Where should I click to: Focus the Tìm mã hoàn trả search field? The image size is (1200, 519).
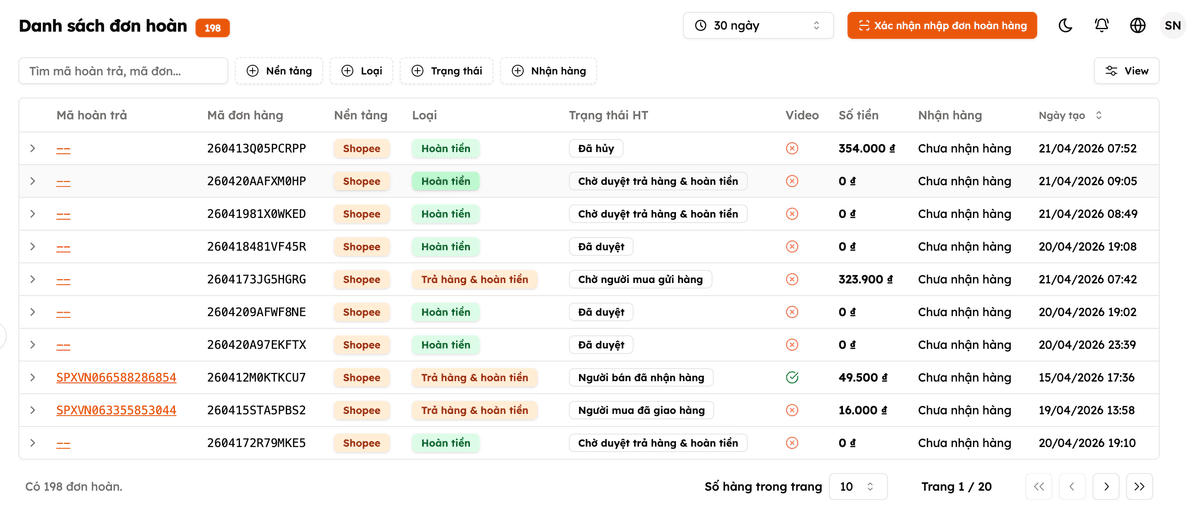123,71
